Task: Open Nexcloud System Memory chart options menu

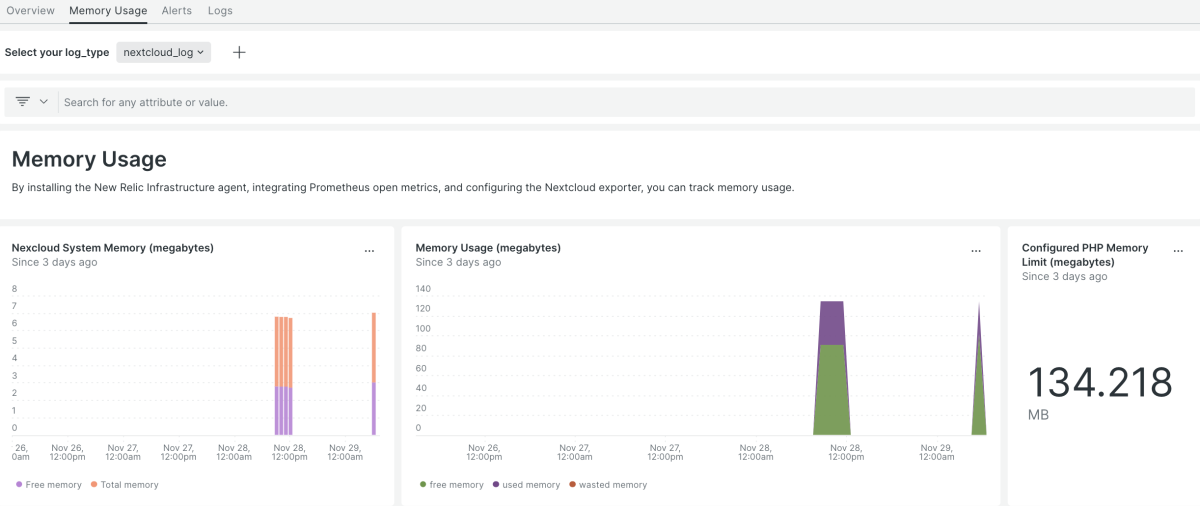Action: pyautogui.click(x=369, y=251)
